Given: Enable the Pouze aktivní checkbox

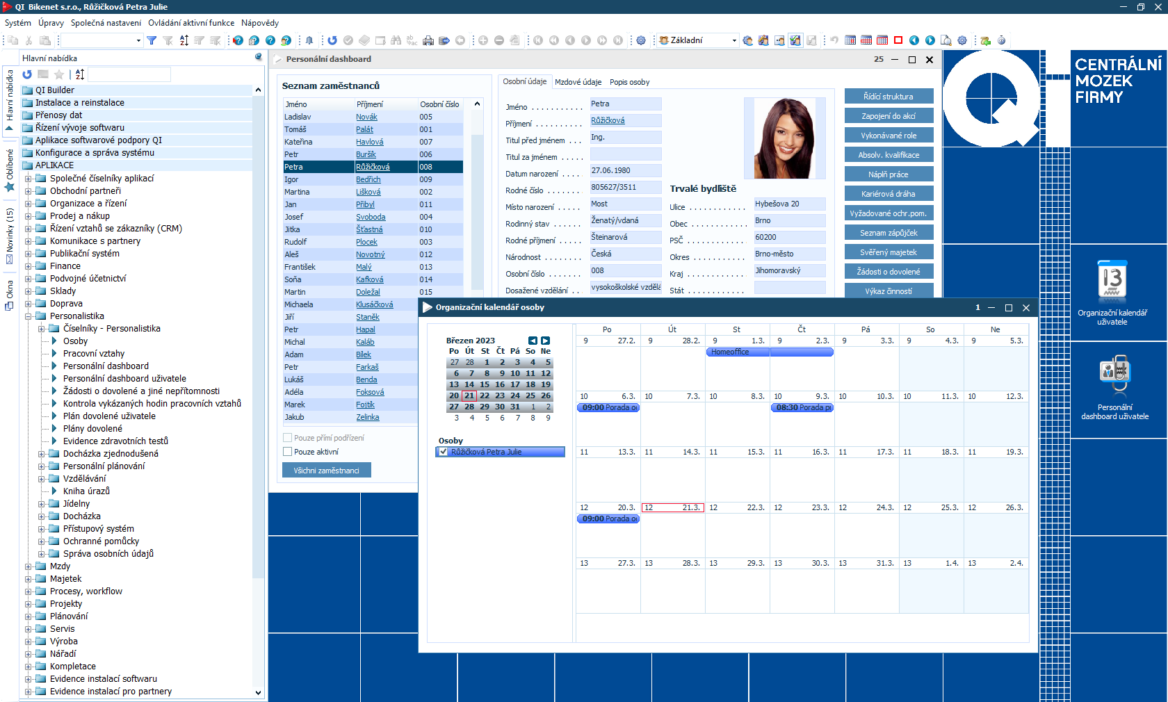Looking at the screenshot, I should tap(288, 452).
